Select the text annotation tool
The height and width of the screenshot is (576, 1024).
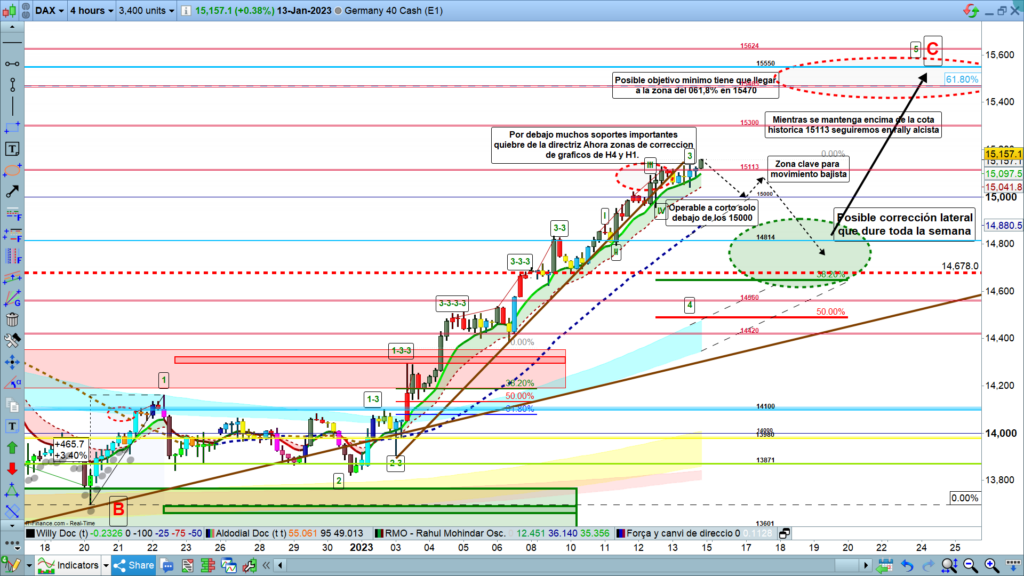[11, 148]
